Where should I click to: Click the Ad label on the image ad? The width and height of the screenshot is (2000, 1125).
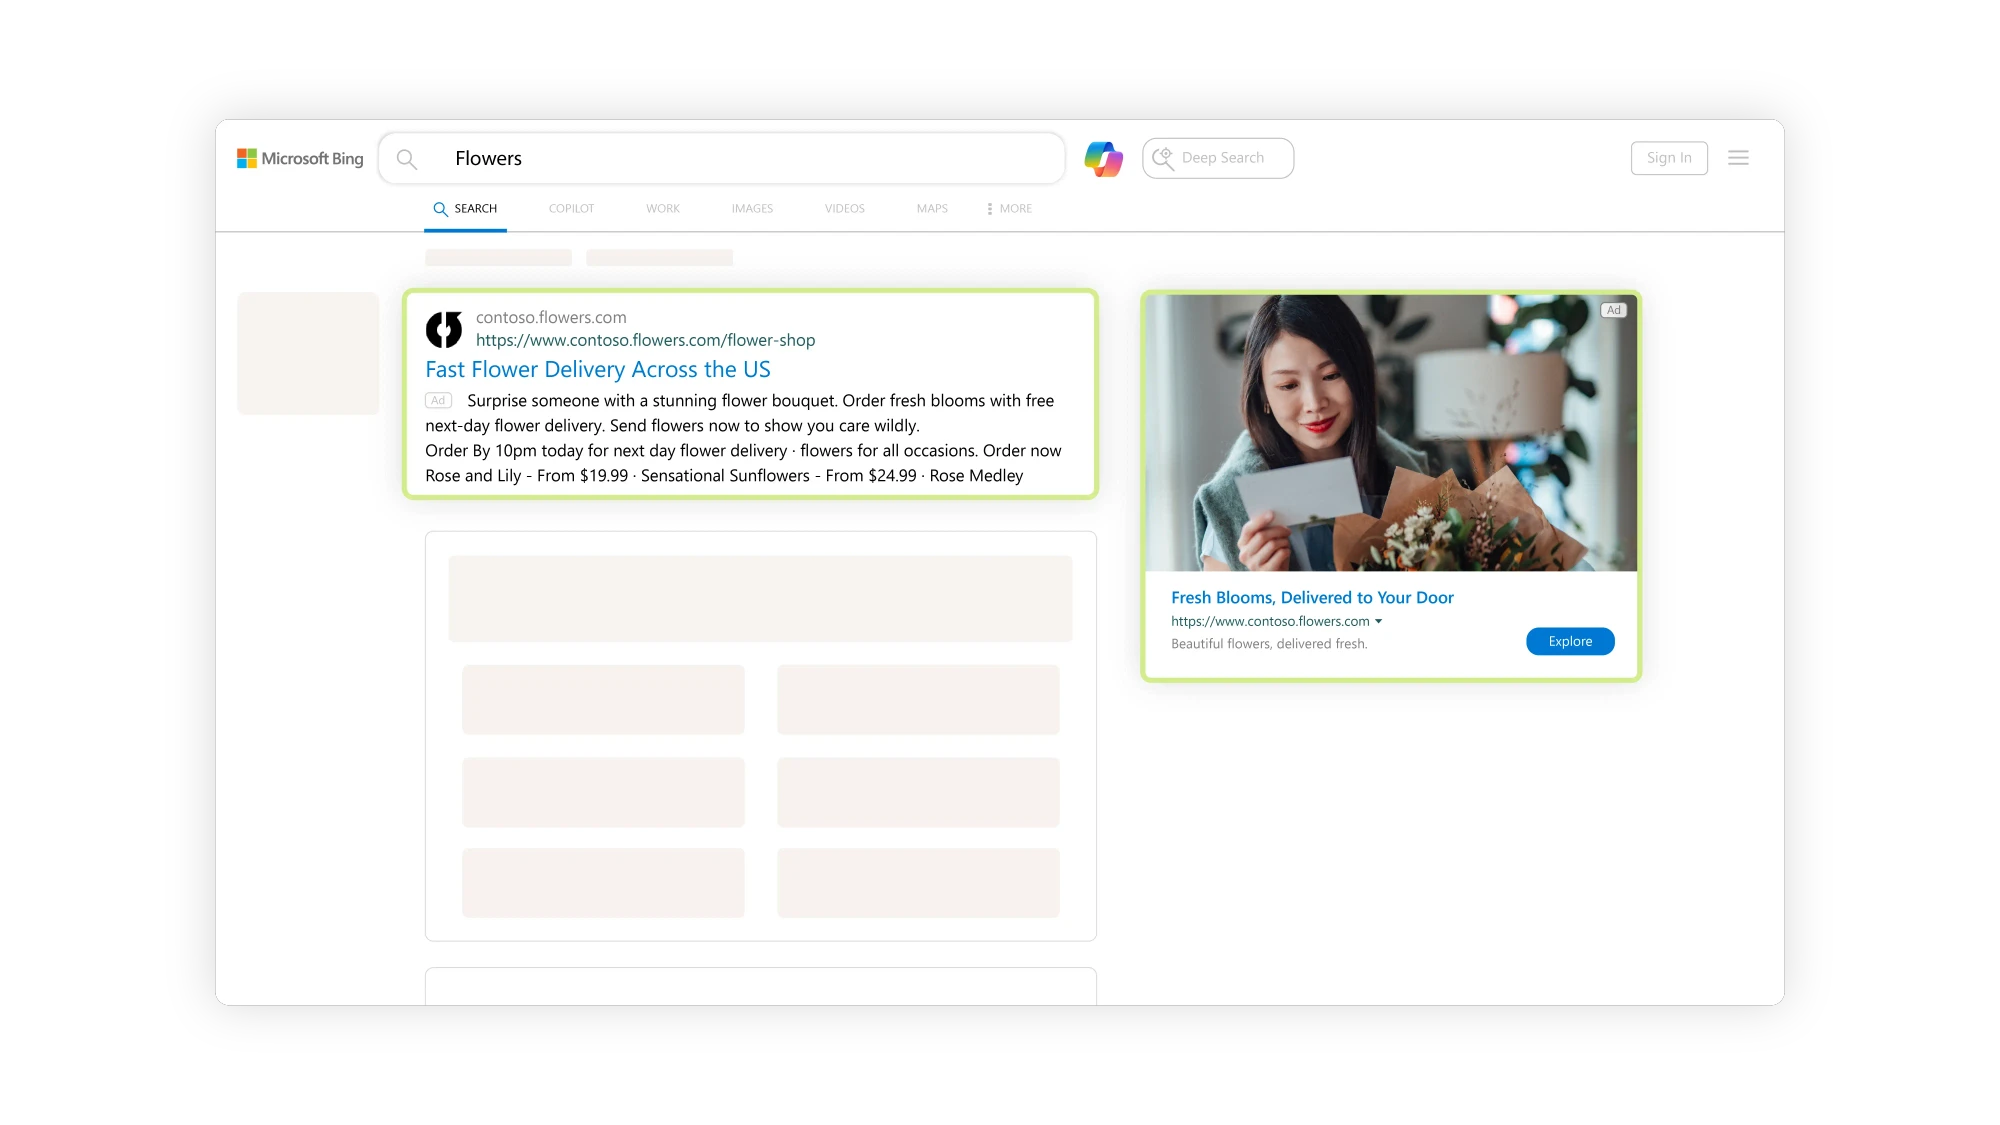[1613, 310]
